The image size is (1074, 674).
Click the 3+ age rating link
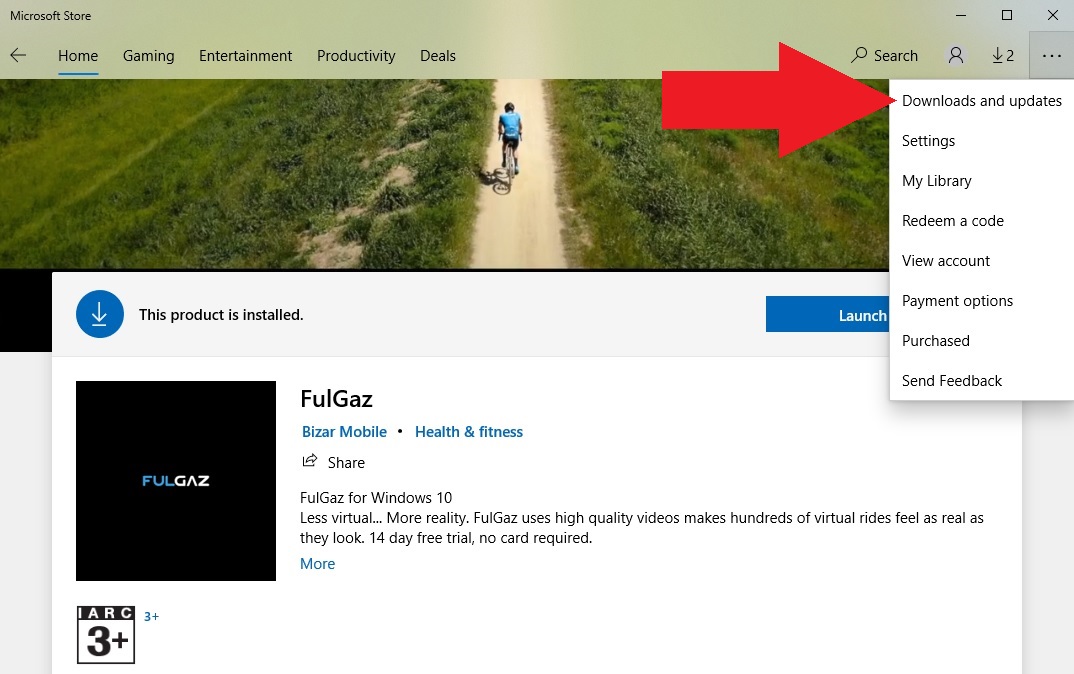tap(151, 616)
